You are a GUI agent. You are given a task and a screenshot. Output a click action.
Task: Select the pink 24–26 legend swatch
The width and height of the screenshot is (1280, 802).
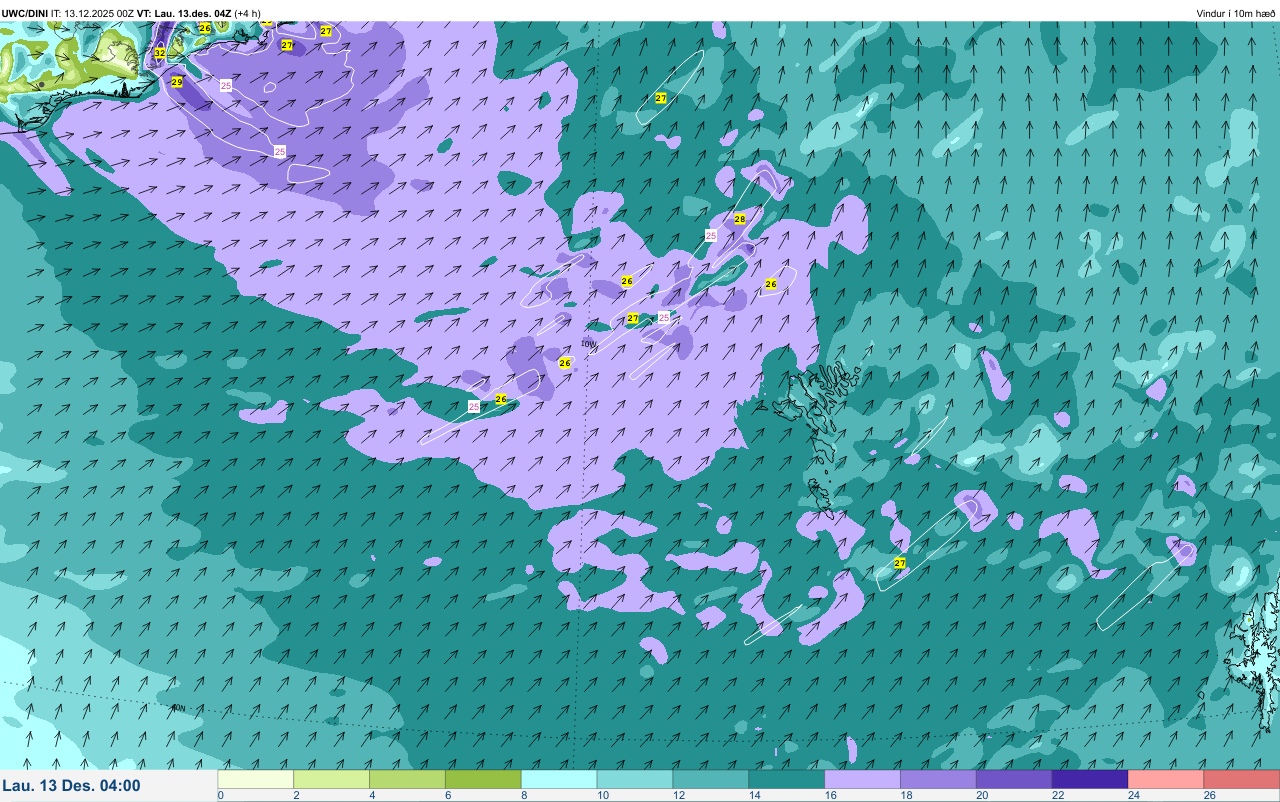[x=1166, y=779]
